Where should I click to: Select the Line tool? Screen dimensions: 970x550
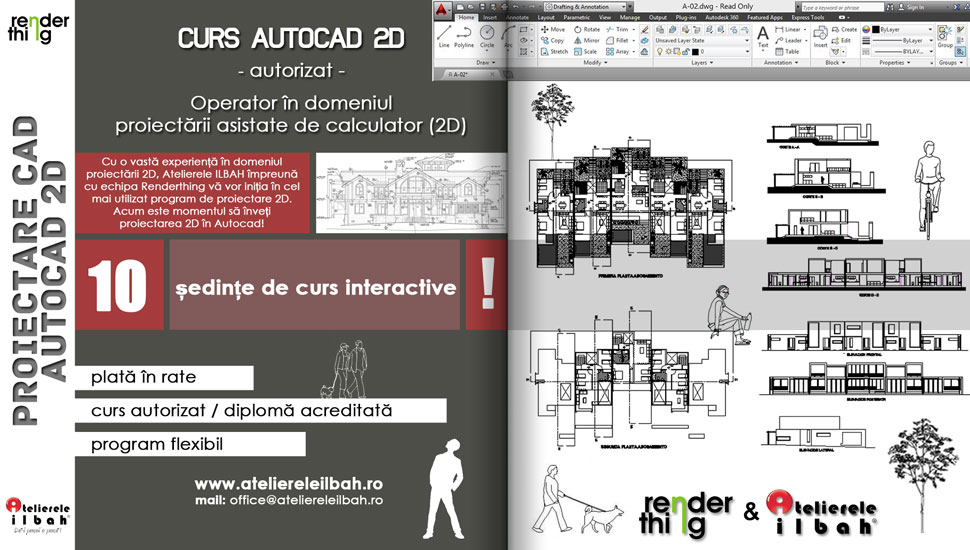click(444, 37)
